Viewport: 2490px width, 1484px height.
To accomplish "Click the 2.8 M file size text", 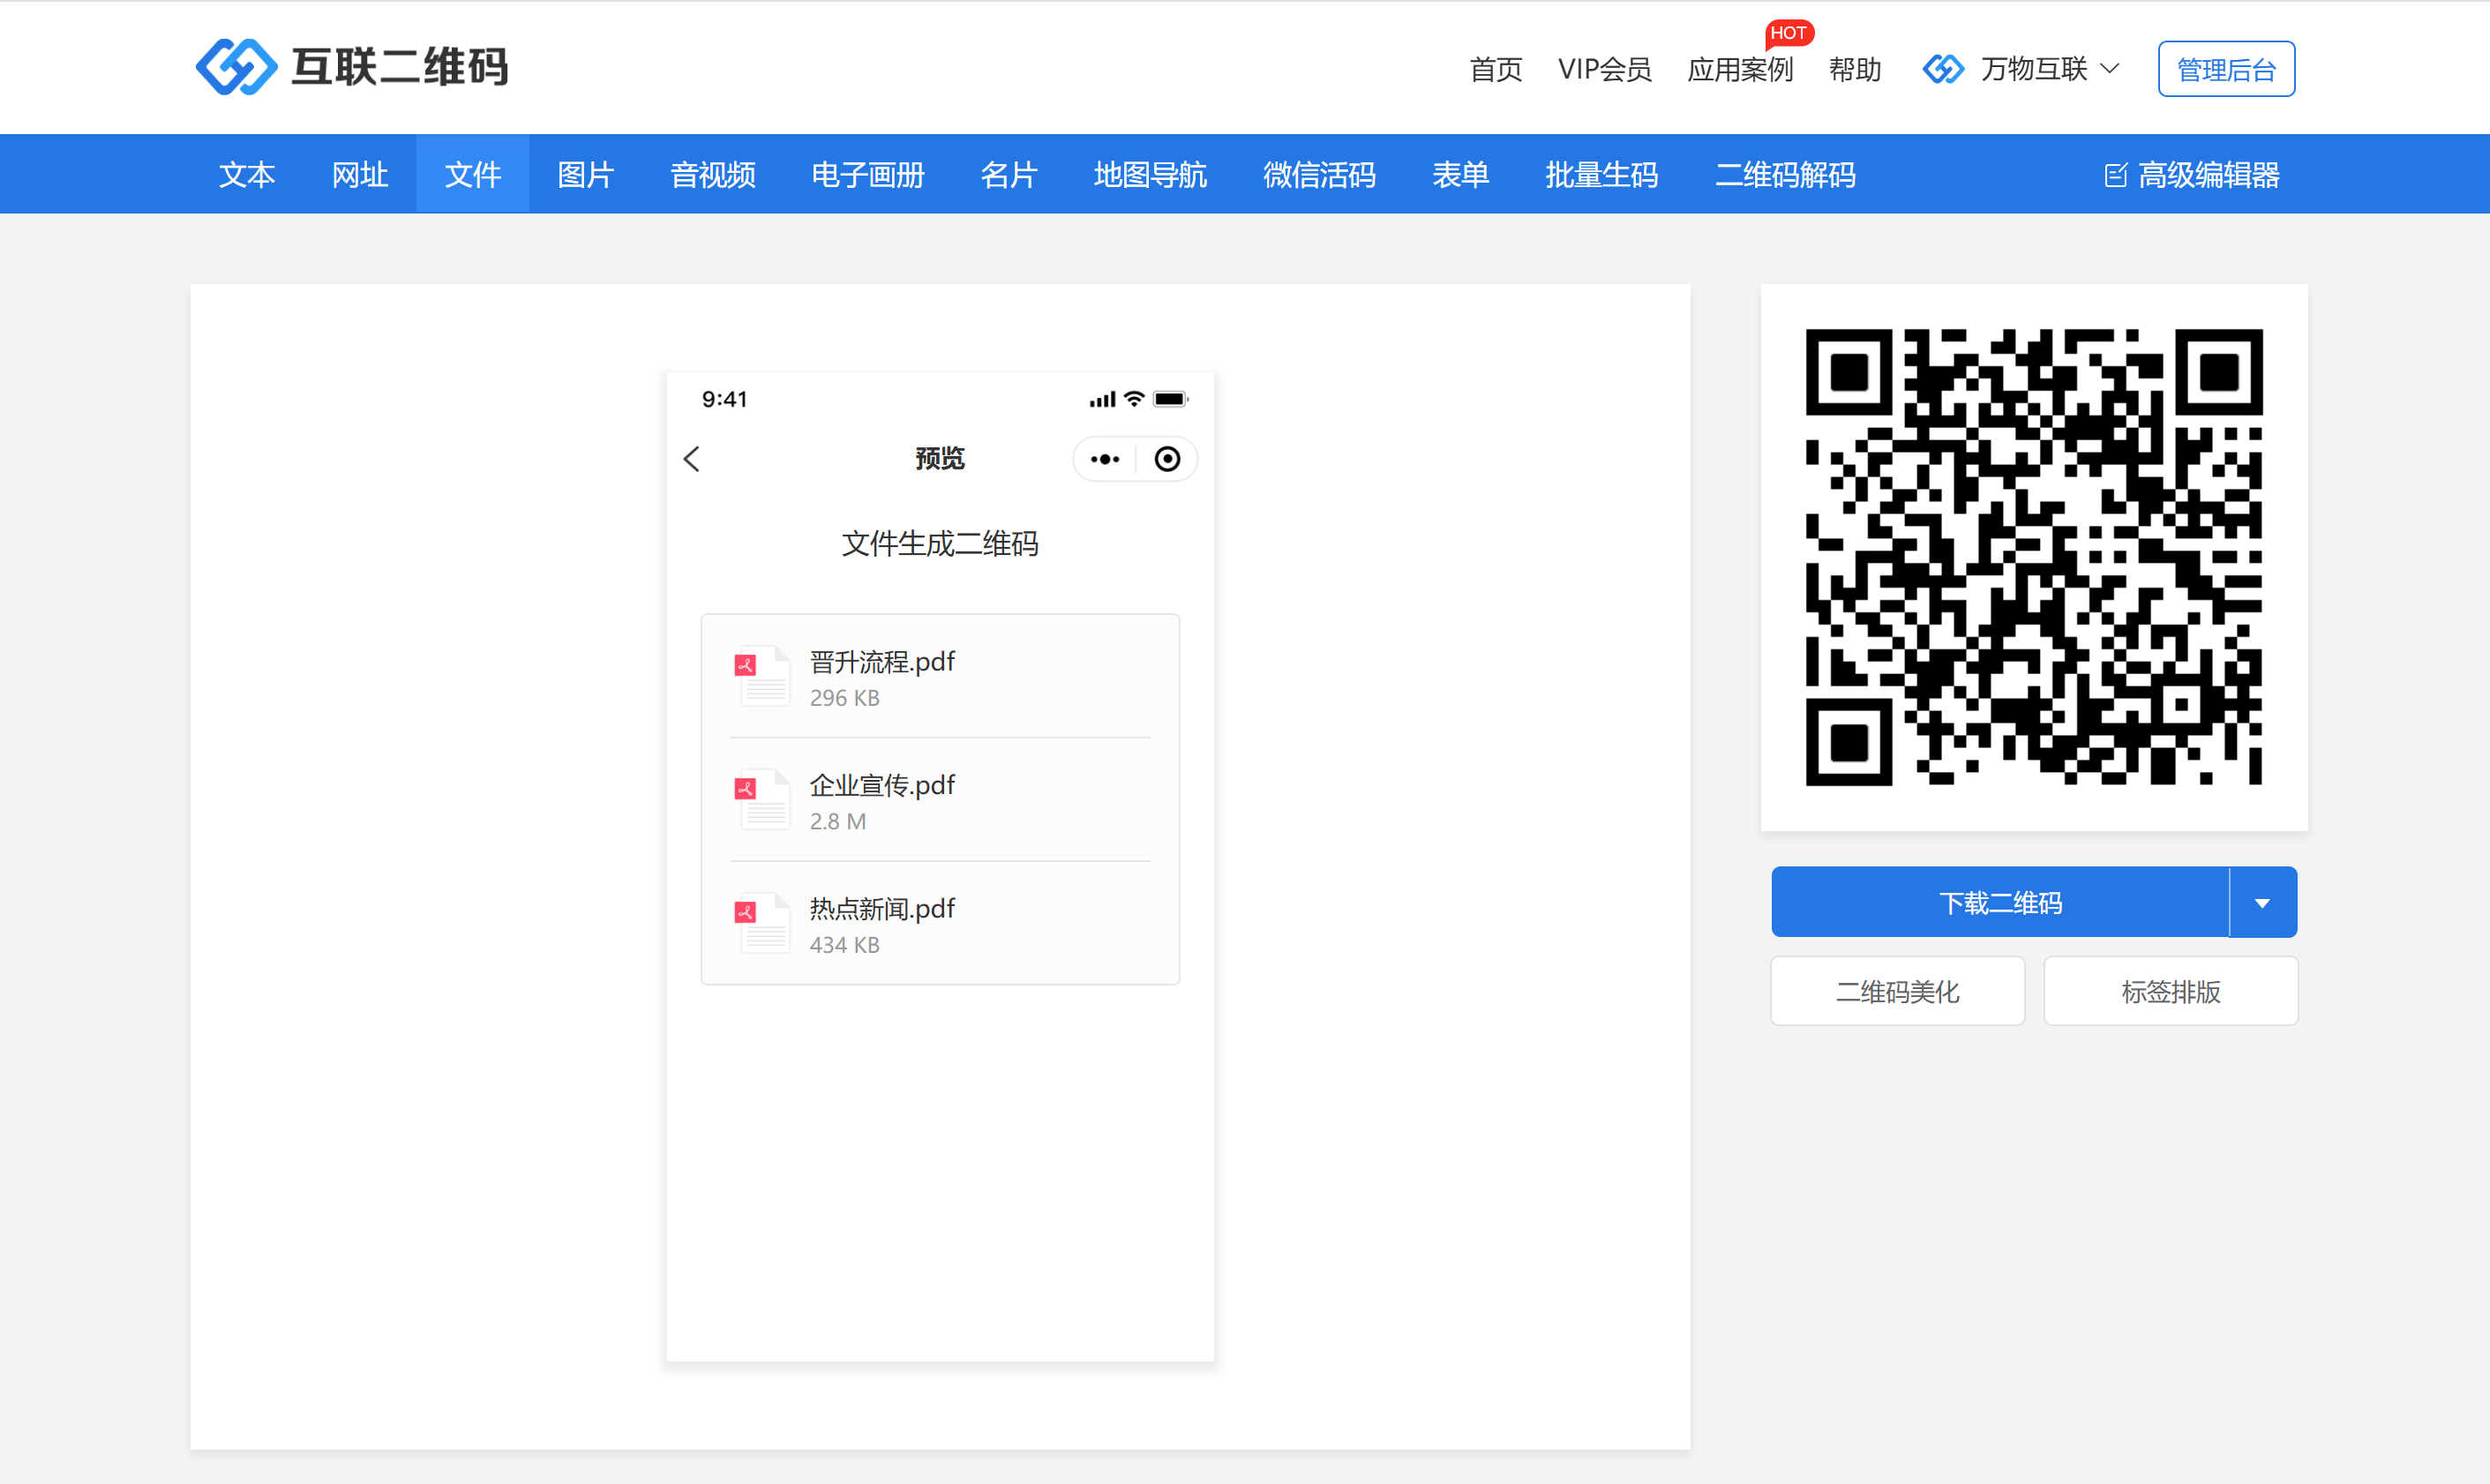I will [x=838, y=821].
